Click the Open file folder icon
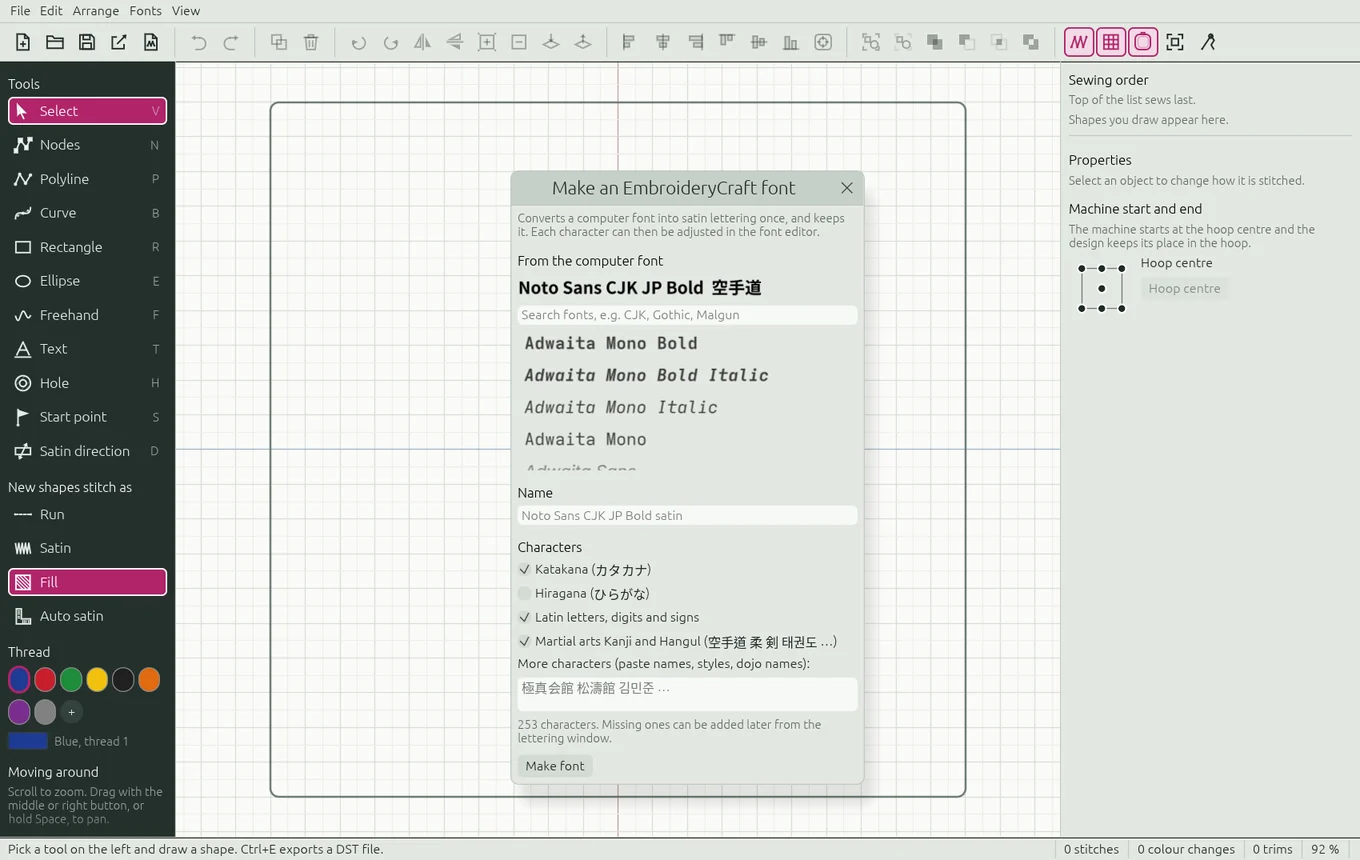The width and height of the screenshot is (1360, 860). [55, 42]
